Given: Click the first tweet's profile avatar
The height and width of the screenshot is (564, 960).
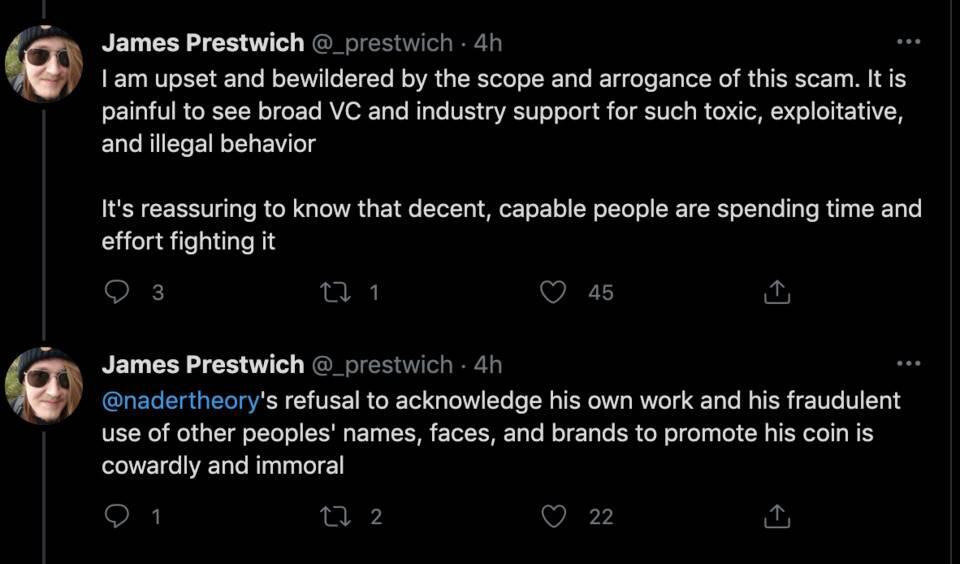Looking at the screenshot, I should 43,64.
